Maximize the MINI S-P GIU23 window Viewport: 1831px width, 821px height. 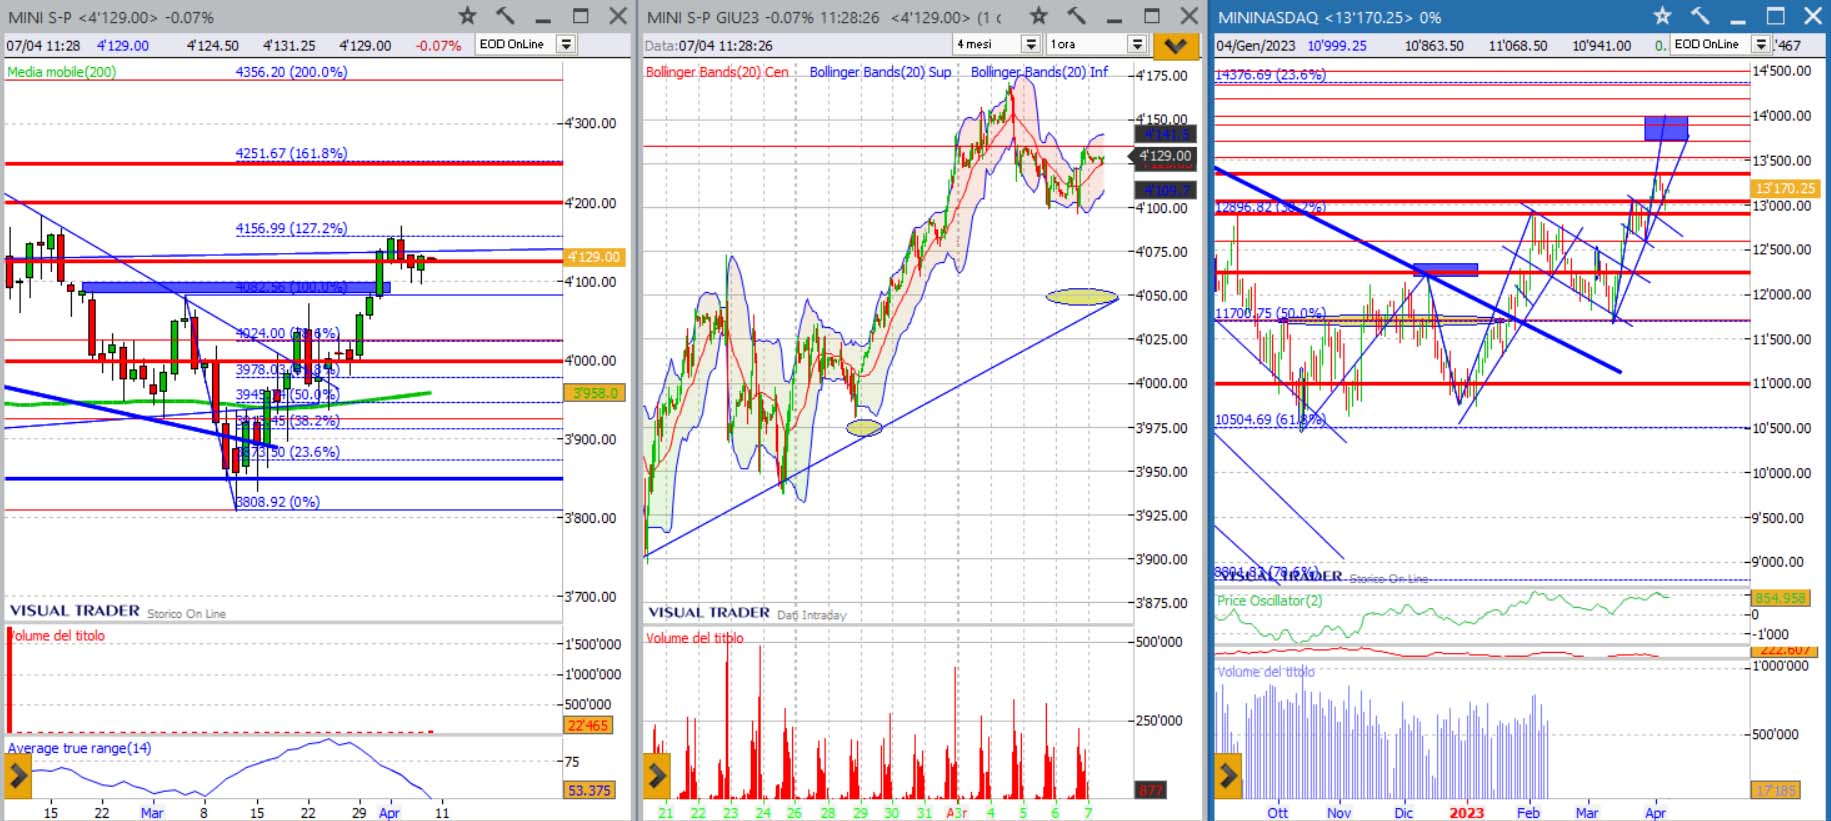tap(1152, 16)
